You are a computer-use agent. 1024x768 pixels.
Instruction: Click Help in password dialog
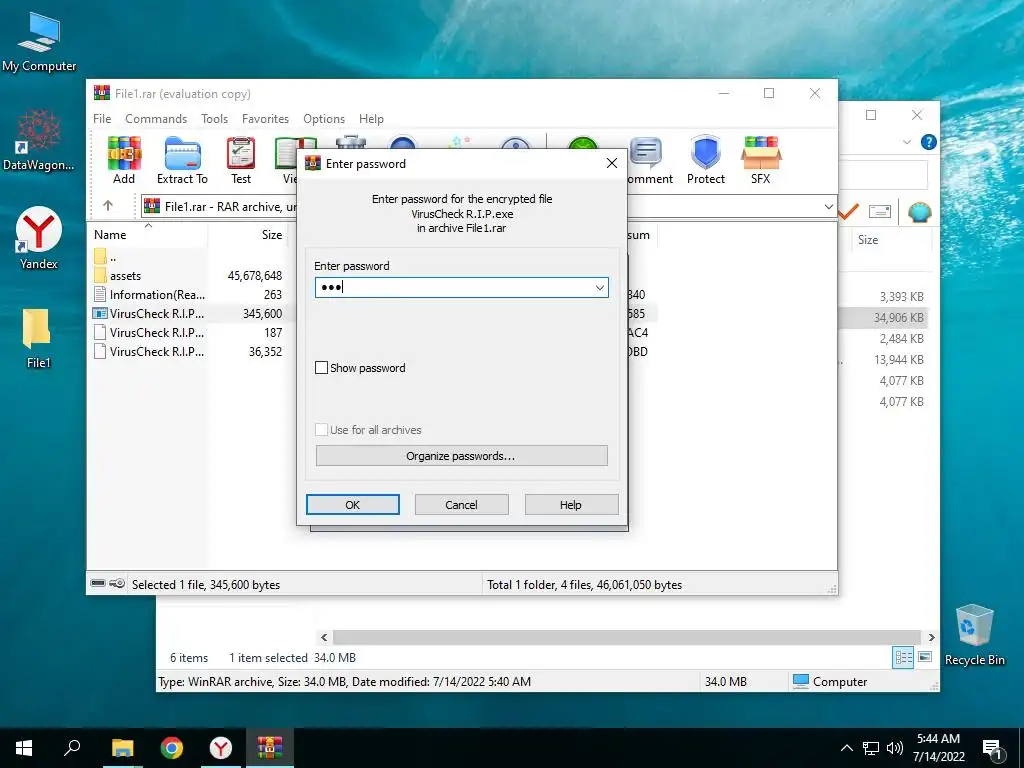pos(571,505)
